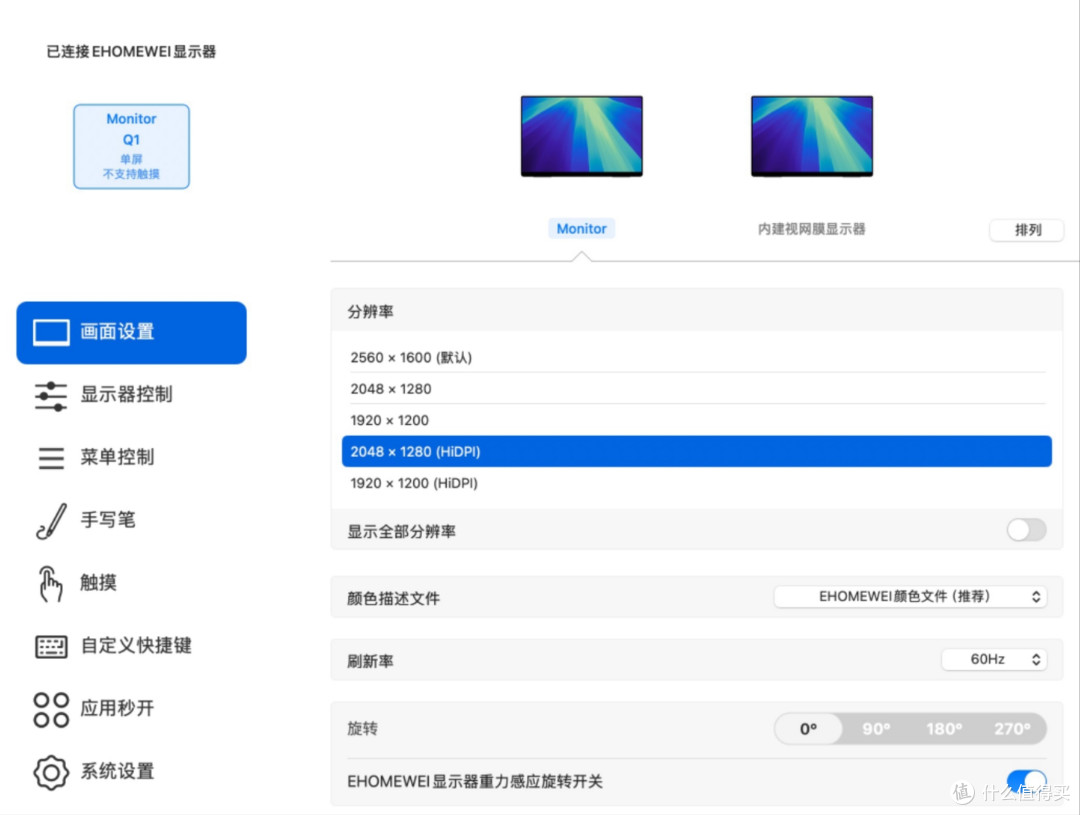The height and width of the screenshot is (815, 1080).
Task: Open 应用秒开 four-circles icon
Action: tap(51, 710)
